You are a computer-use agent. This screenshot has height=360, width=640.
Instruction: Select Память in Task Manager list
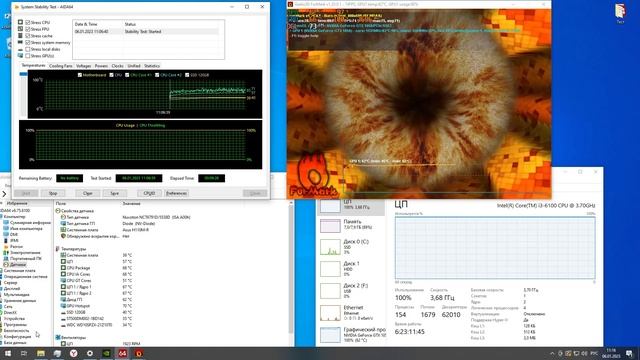point(351,225)
